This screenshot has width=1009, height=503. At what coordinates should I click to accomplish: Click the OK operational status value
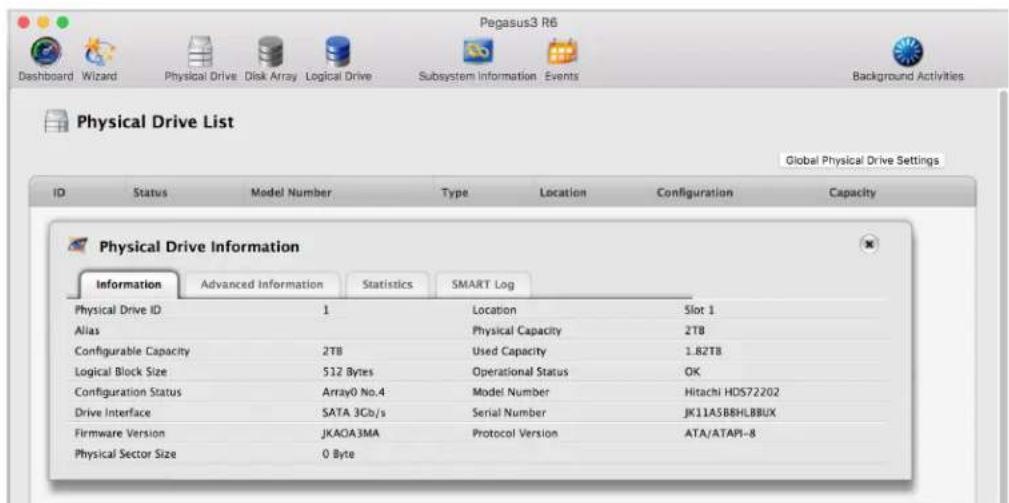(x=692, y=372)
